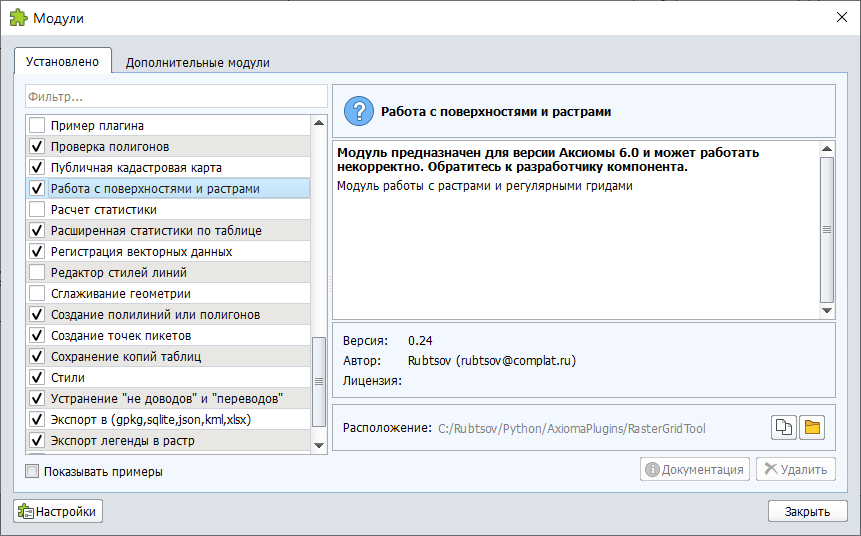Select the Установлено tab
Image resolution: width=861 pixels, height=536 pixels.
click(62, 61)
